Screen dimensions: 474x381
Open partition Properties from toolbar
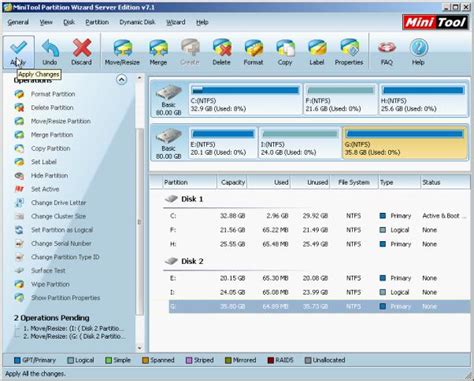point(349,52)
